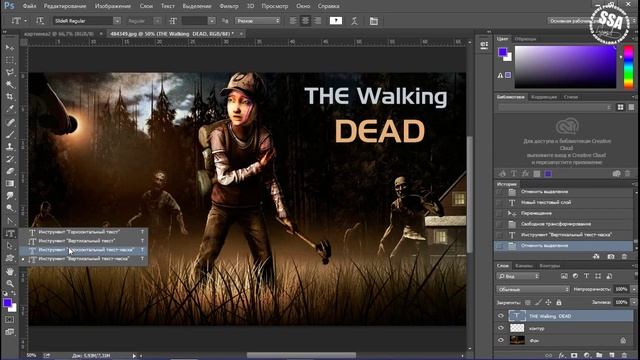Select the Healing Brush tool

(x=10, y=122)
